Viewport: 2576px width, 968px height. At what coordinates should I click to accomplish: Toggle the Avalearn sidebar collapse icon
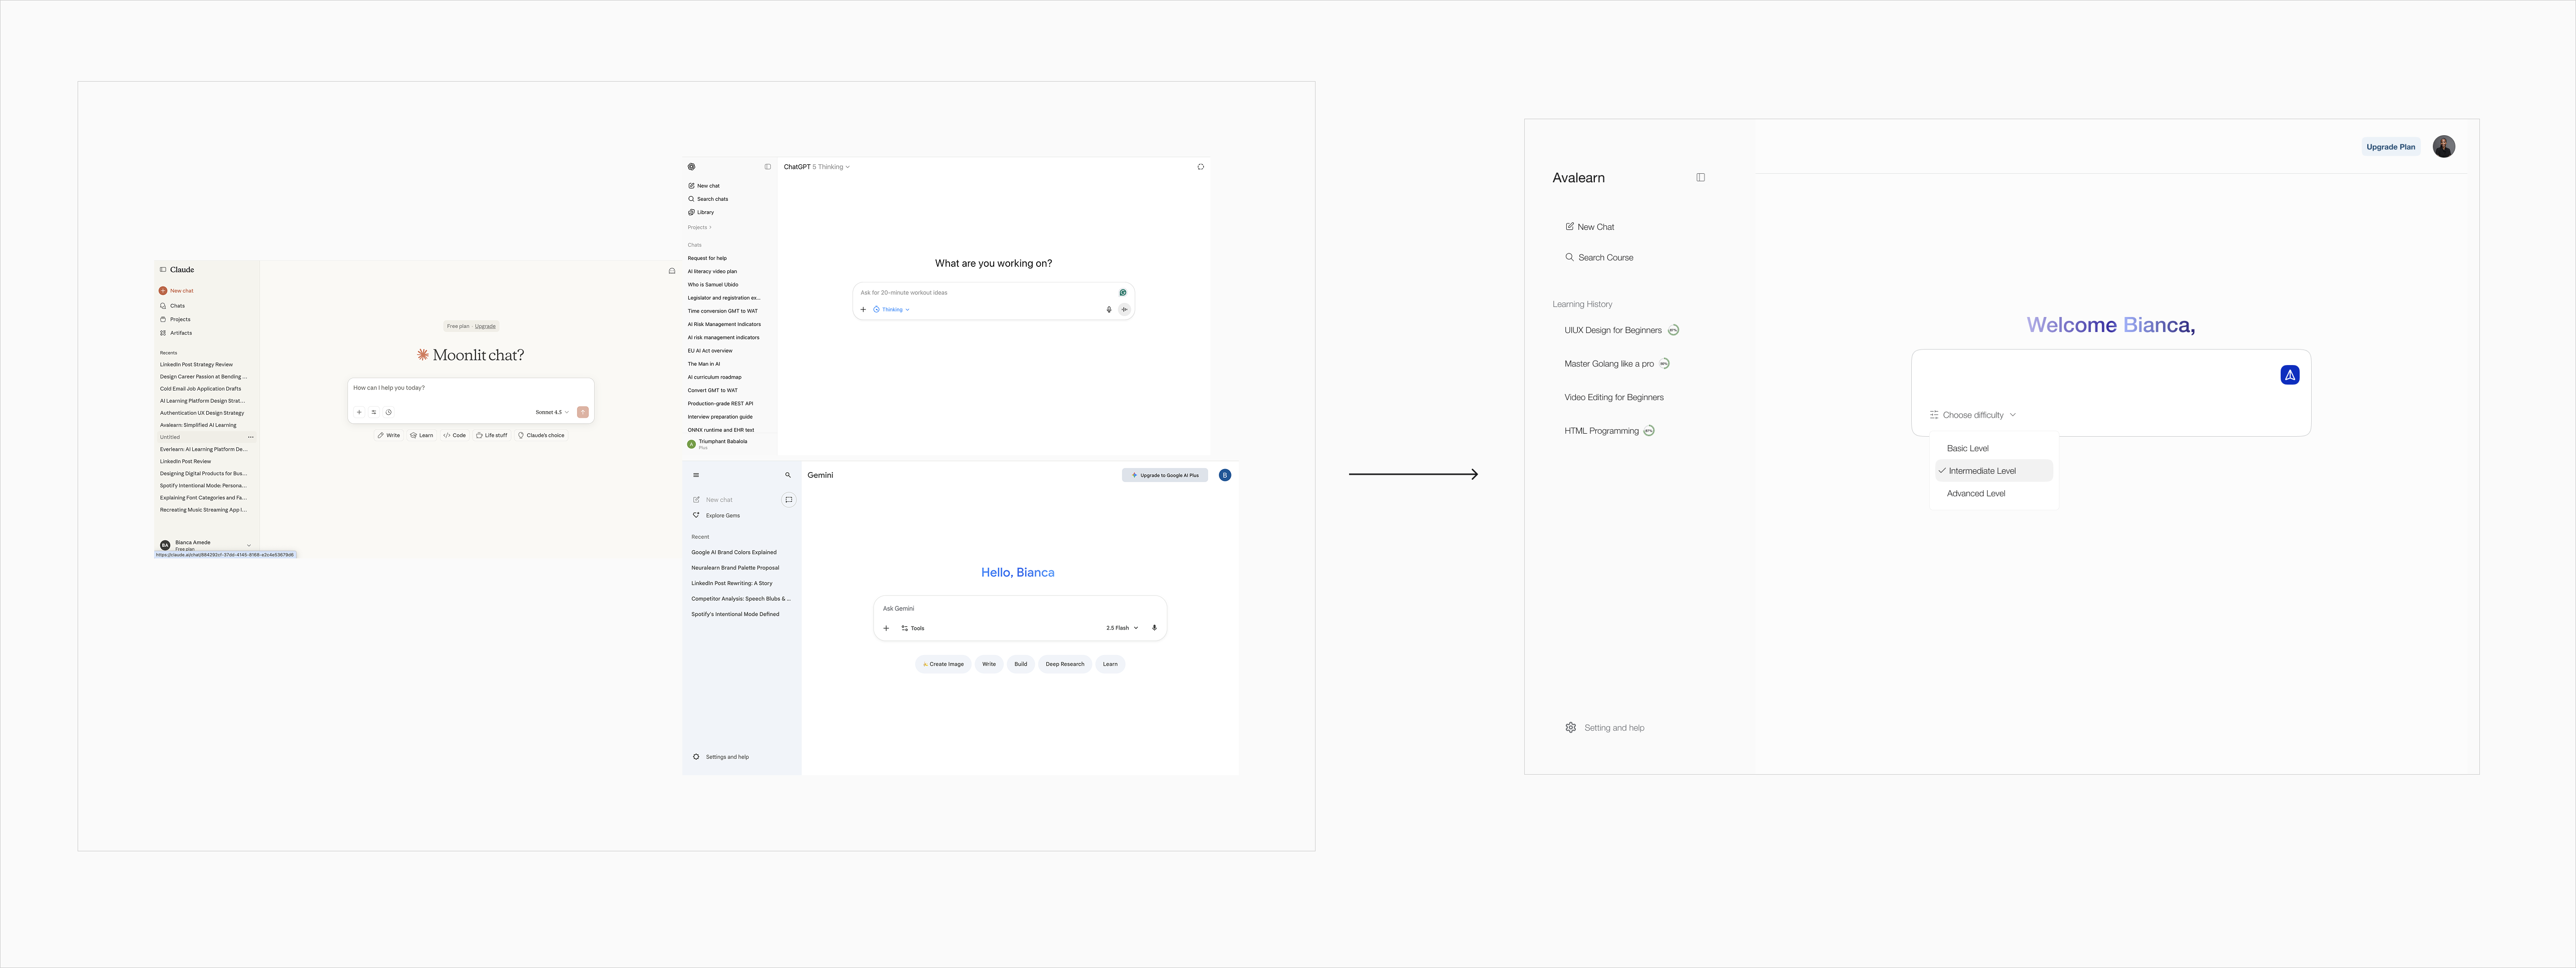1700,178
